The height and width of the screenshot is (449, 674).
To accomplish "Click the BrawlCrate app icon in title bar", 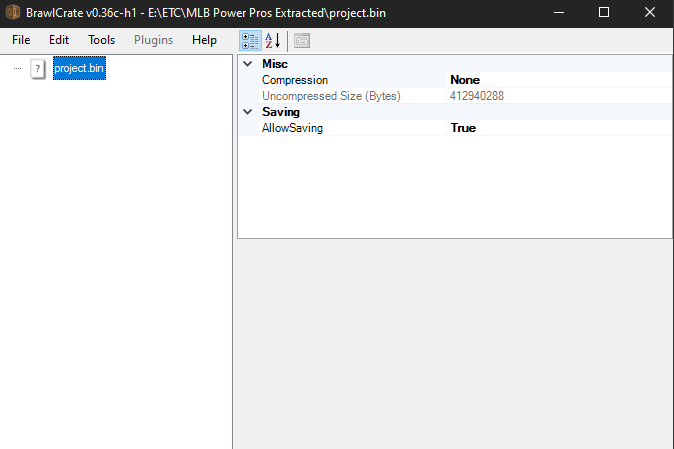I will click(13, 12).
